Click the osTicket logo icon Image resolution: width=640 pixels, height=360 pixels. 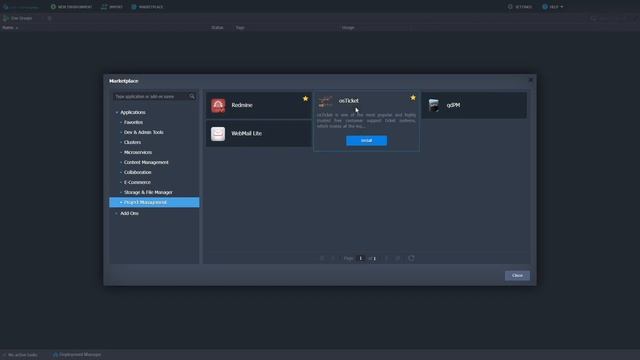pyautogui.click(x=325, y=101)
